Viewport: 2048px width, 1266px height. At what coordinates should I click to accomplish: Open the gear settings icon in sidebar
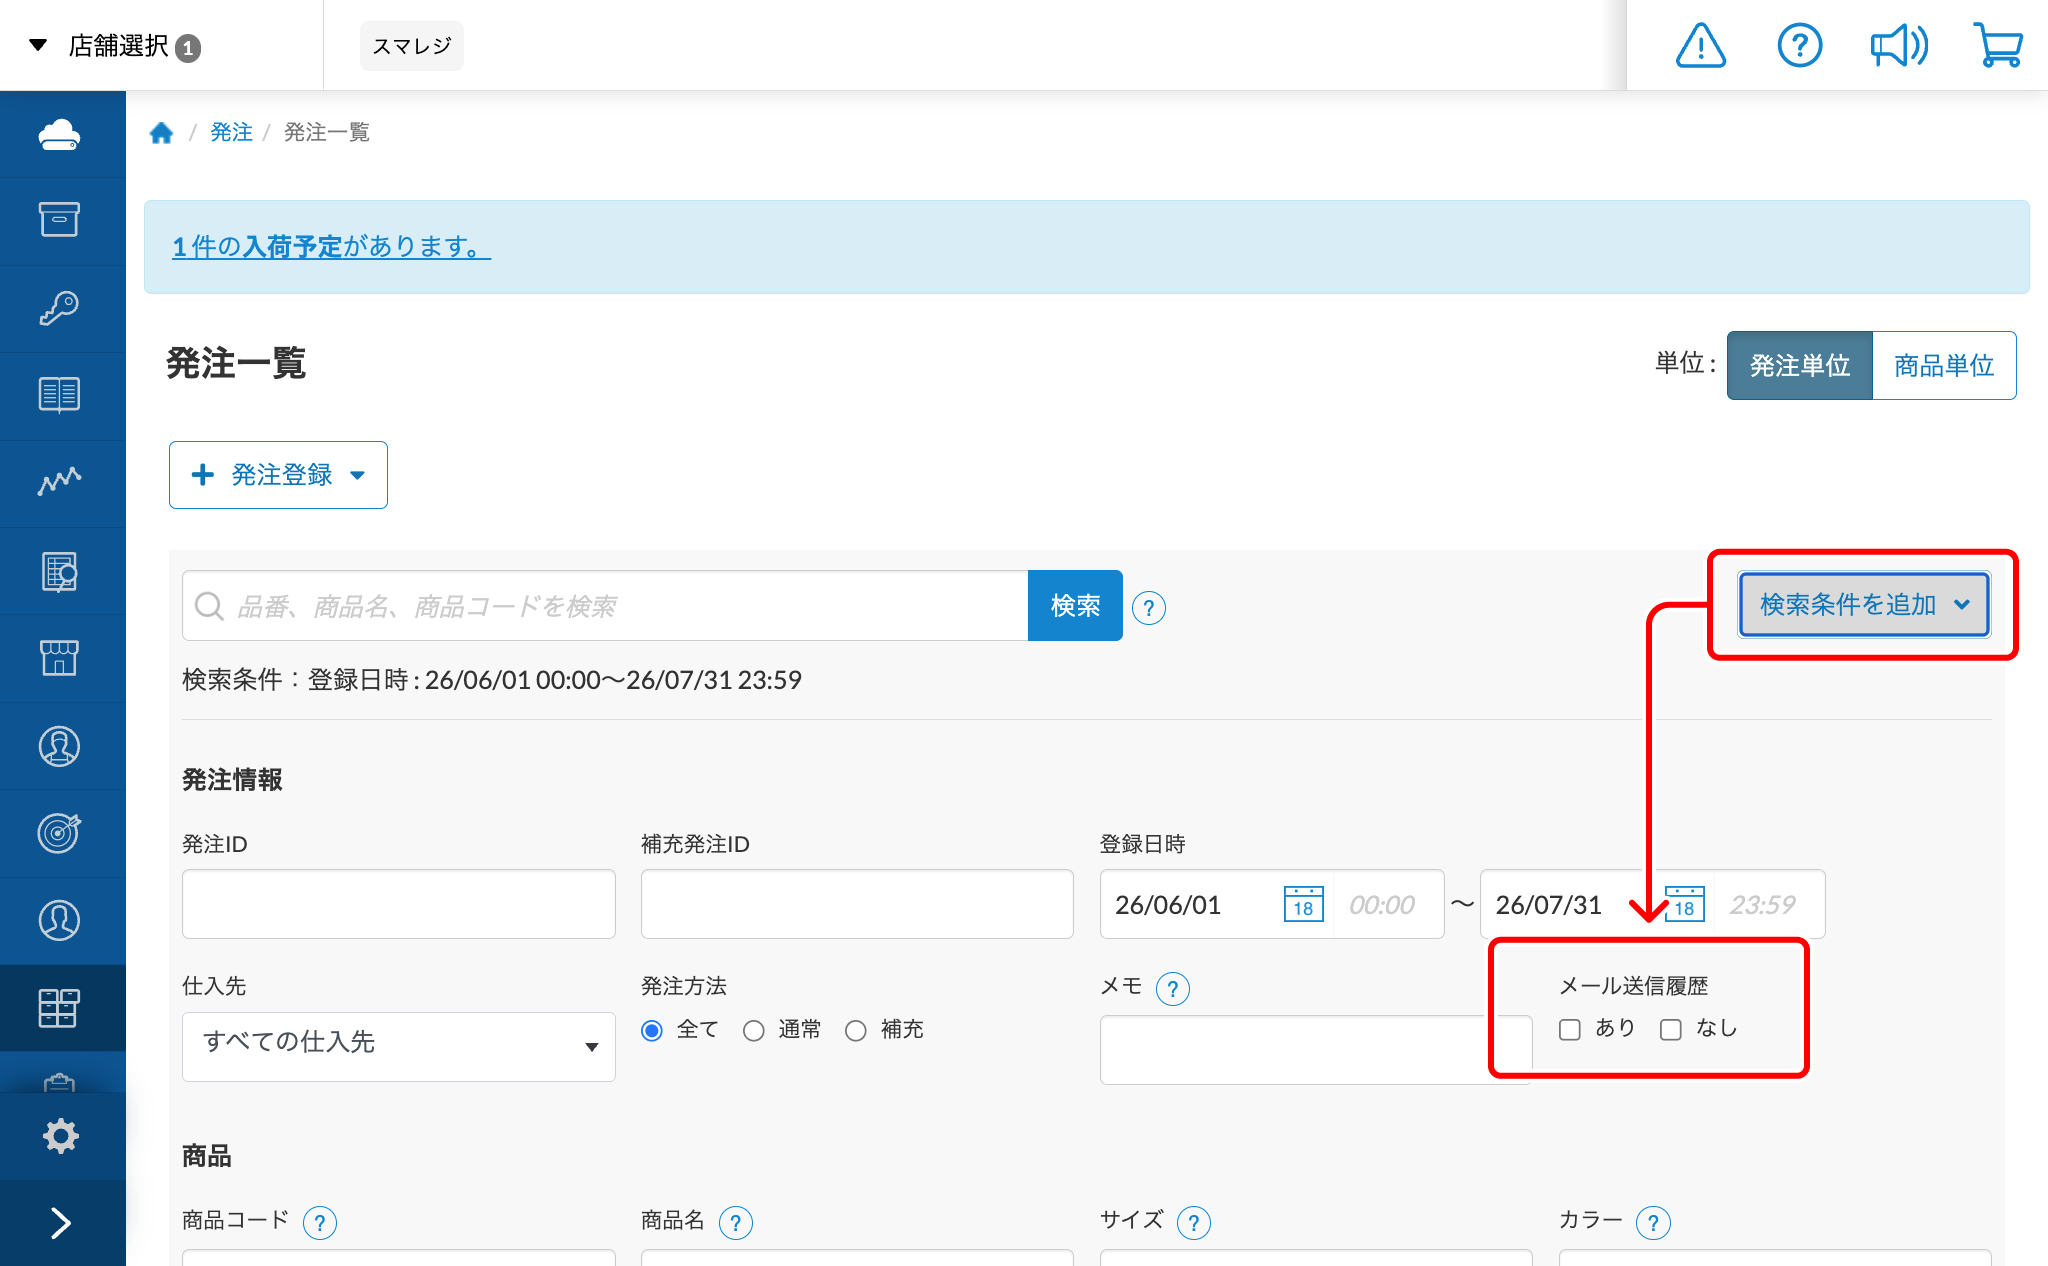60,1136
